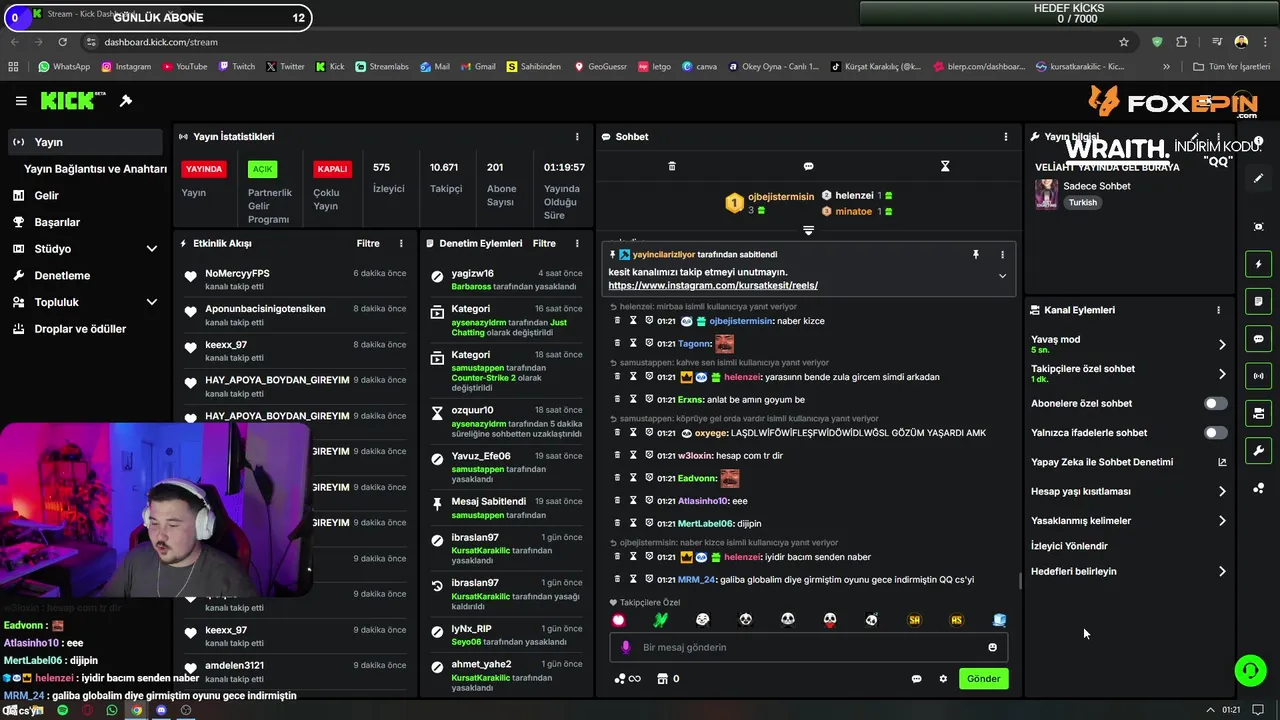Image resolution: width=1280 pixels, height=720 pixels.
Task: Open Hedefleri belirleyin arrow
Action: (1222, 572)
